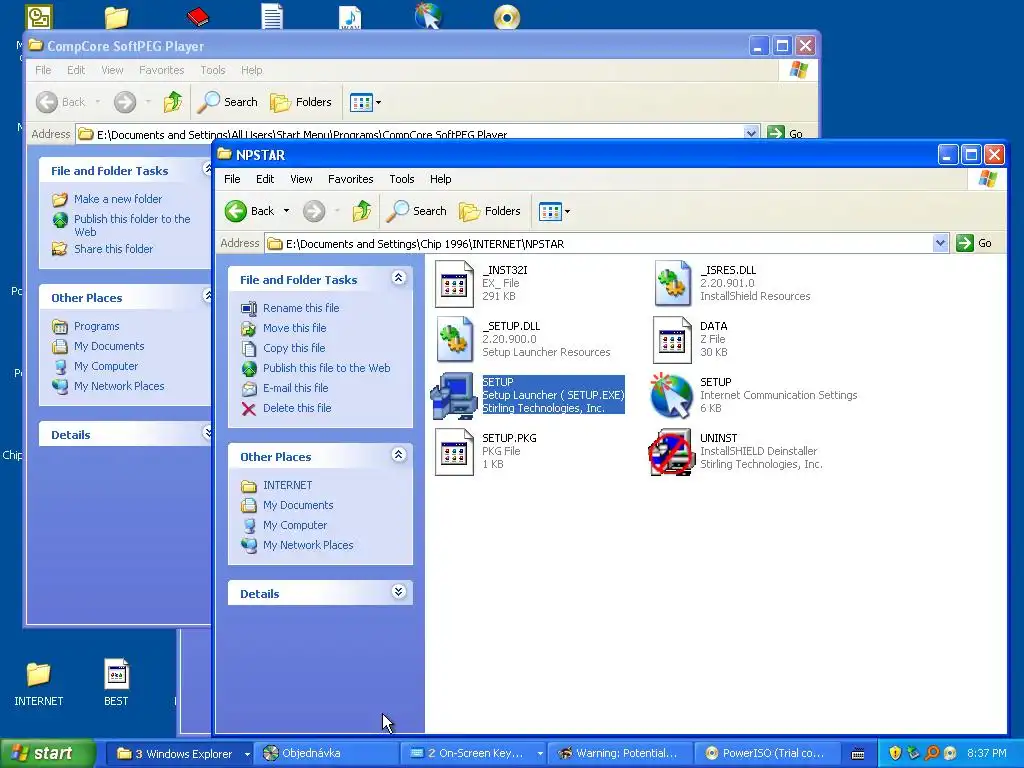
Task: Click E-mail this file
Action: pos(296,388)
